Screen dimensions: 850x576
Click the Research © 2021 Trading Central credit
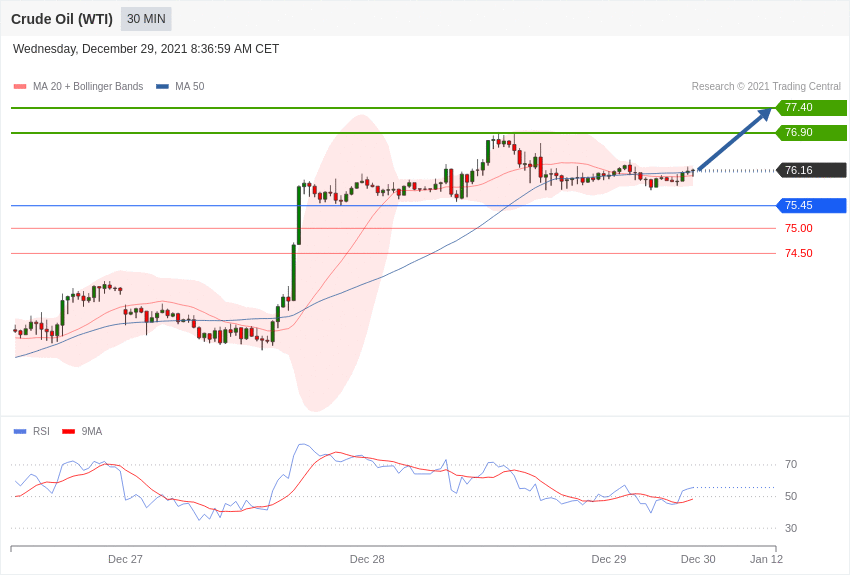(766, 86)
